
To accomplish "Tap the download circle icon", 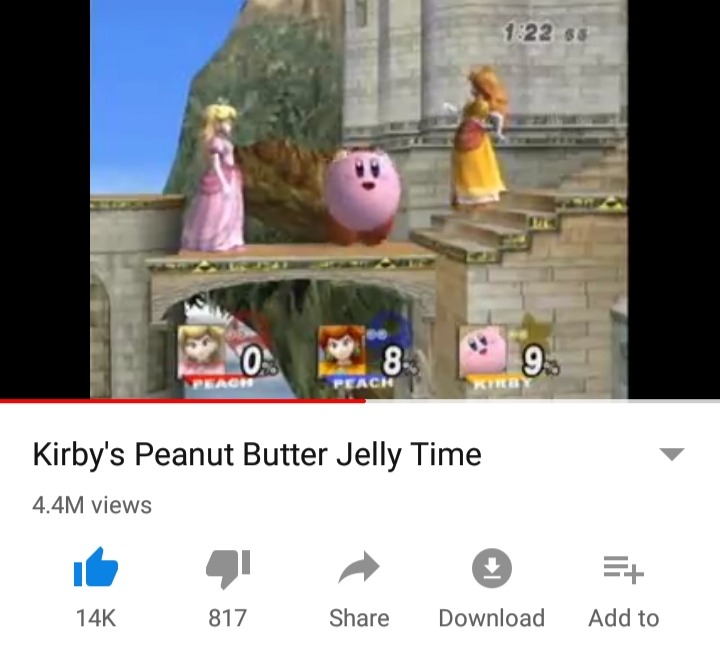I will (x=492, y=568).
